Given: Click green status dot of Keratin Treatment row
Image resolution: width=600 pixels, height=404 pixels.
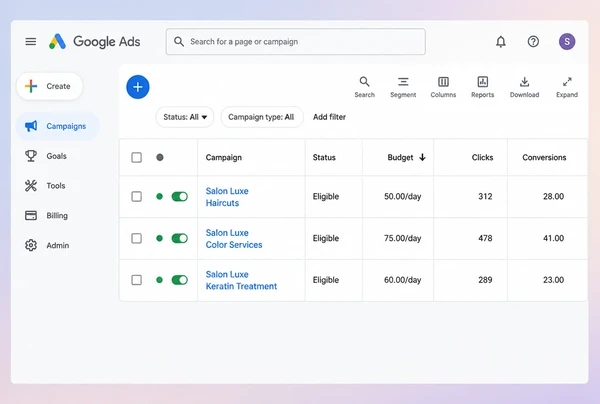Looking at the screenshot, I should coord(160,280).
